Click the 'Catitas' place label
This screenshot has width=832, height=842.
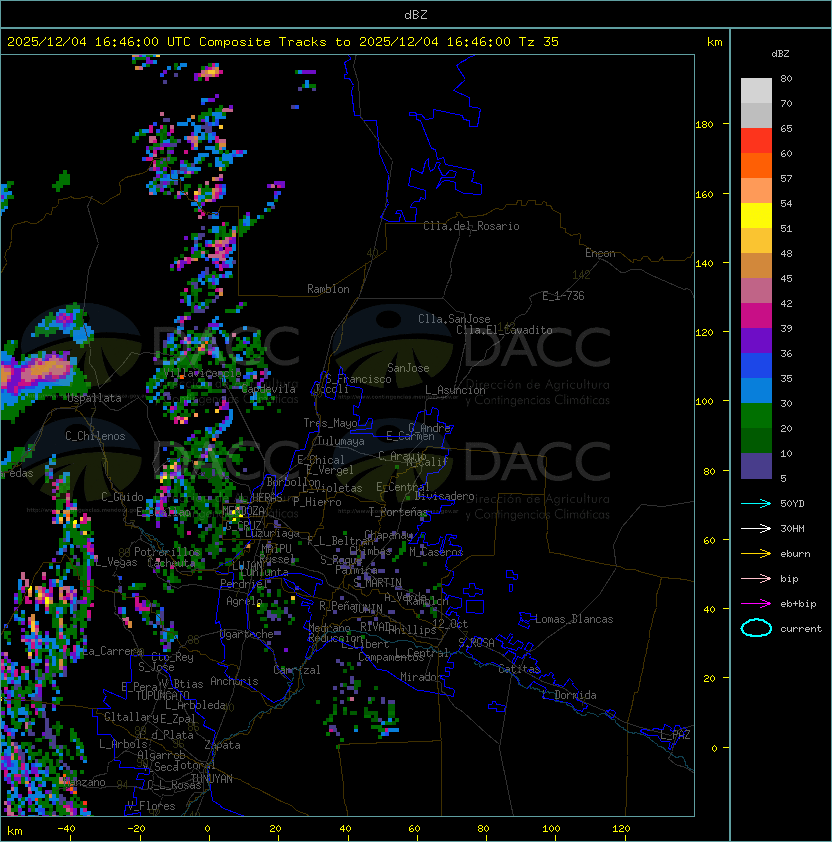[x=519, y=669]
